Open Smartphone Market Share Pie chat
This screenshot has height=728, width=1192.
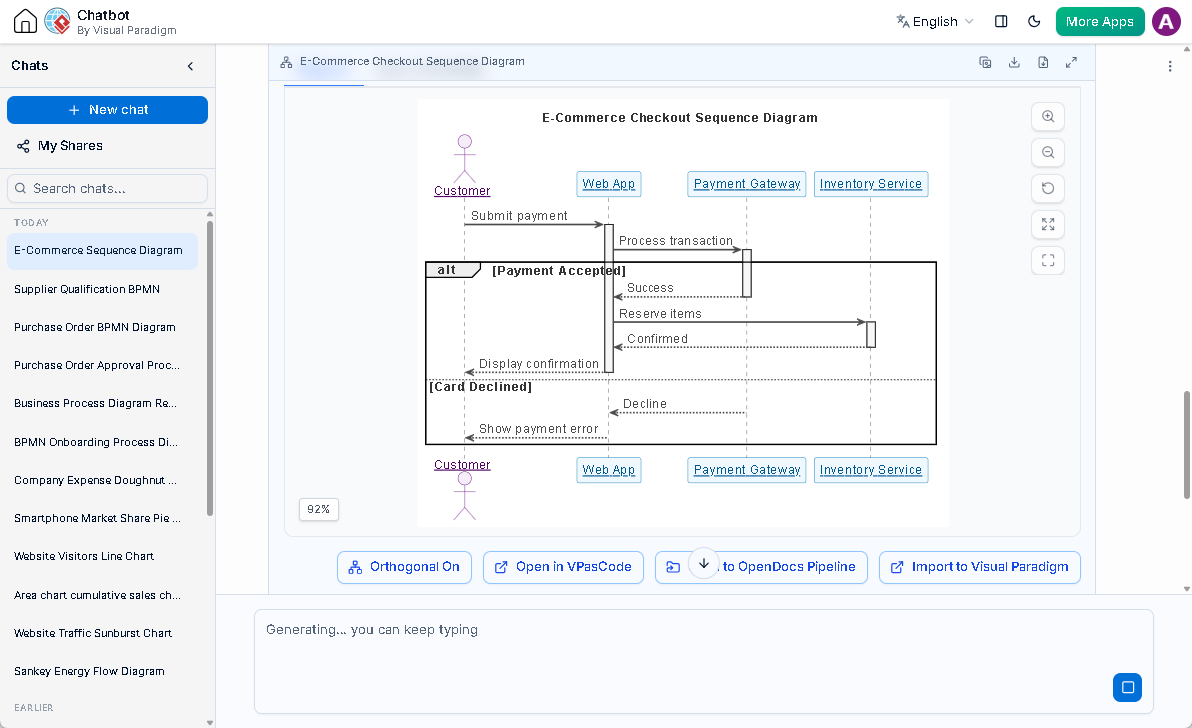click(102, 518)
